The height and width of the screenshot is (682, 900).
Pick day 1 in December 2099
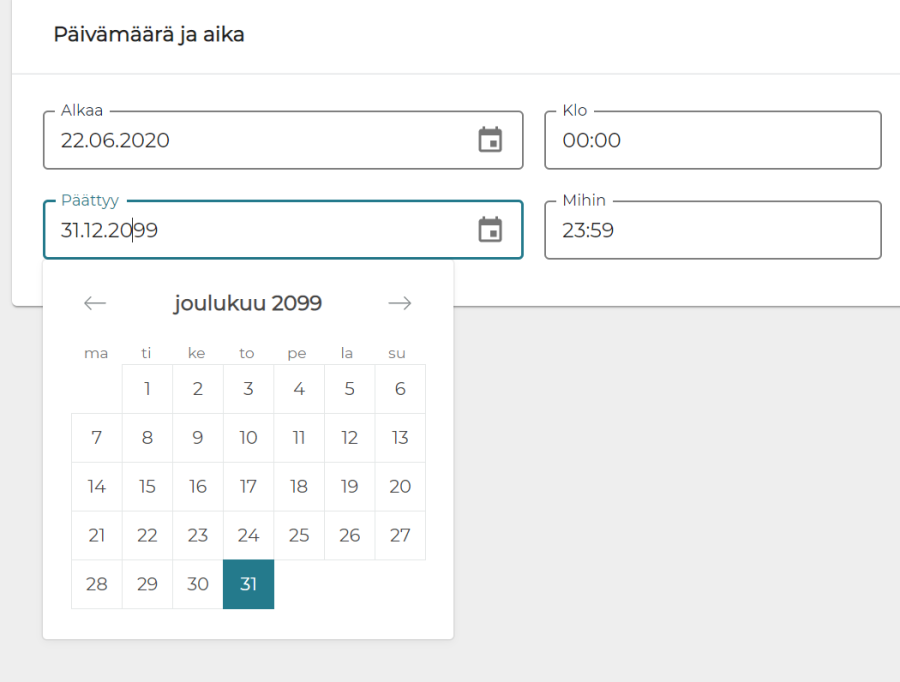[147, 389]
